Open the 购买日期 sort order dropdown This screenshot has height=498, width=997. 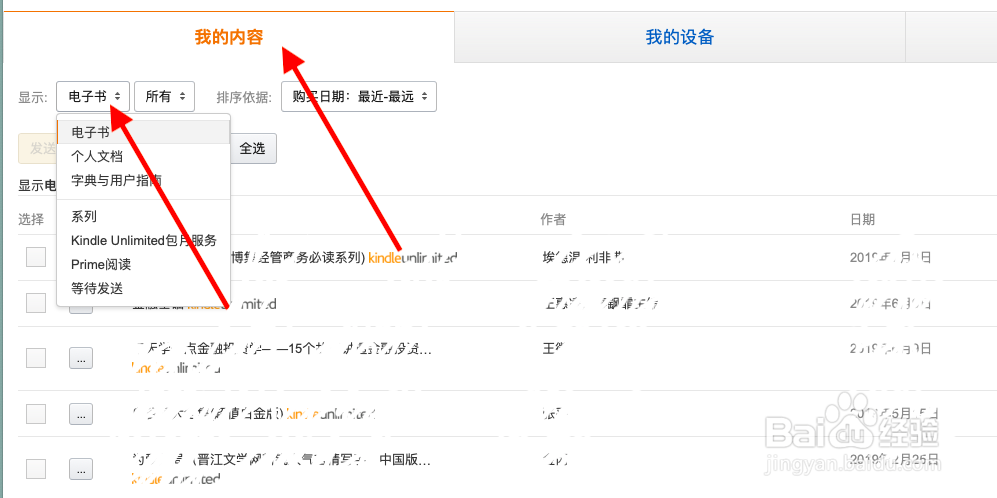[x=358, y=97]
